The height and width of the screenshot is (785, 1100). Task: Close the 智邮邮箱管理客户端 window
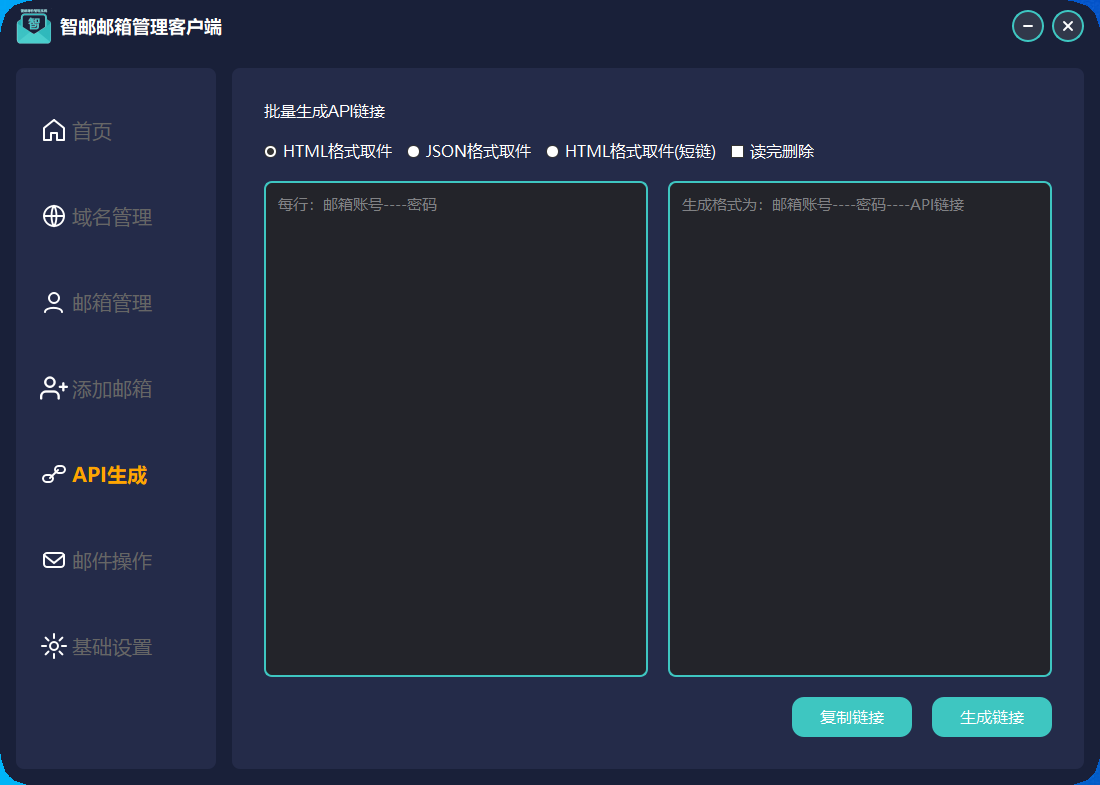point(1068,26)
